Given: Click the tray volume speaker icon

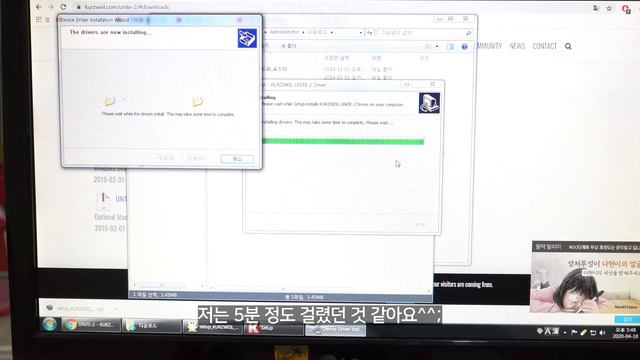Looking at the screenshot, I should (602, 333).
